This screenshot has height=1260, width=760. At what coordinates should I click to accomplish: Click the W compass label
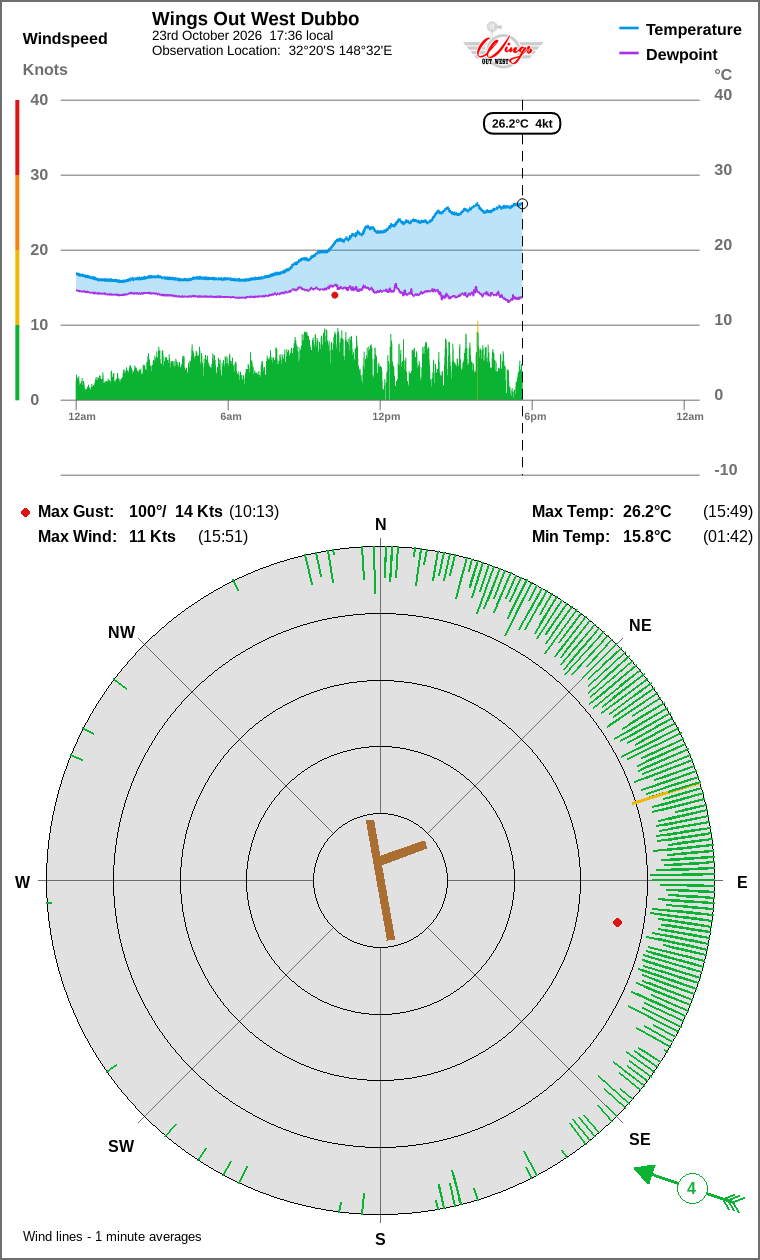22,882
